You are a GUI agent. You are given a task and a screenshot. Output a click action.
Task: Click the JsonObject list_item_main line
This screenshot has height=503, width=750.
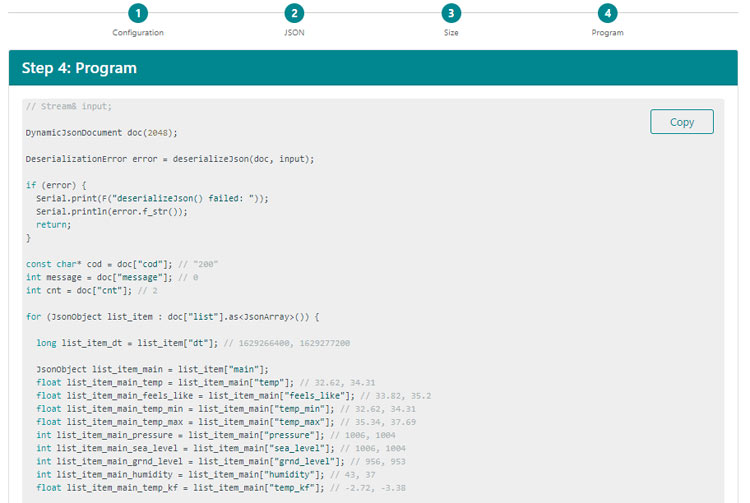coord(152,369)
